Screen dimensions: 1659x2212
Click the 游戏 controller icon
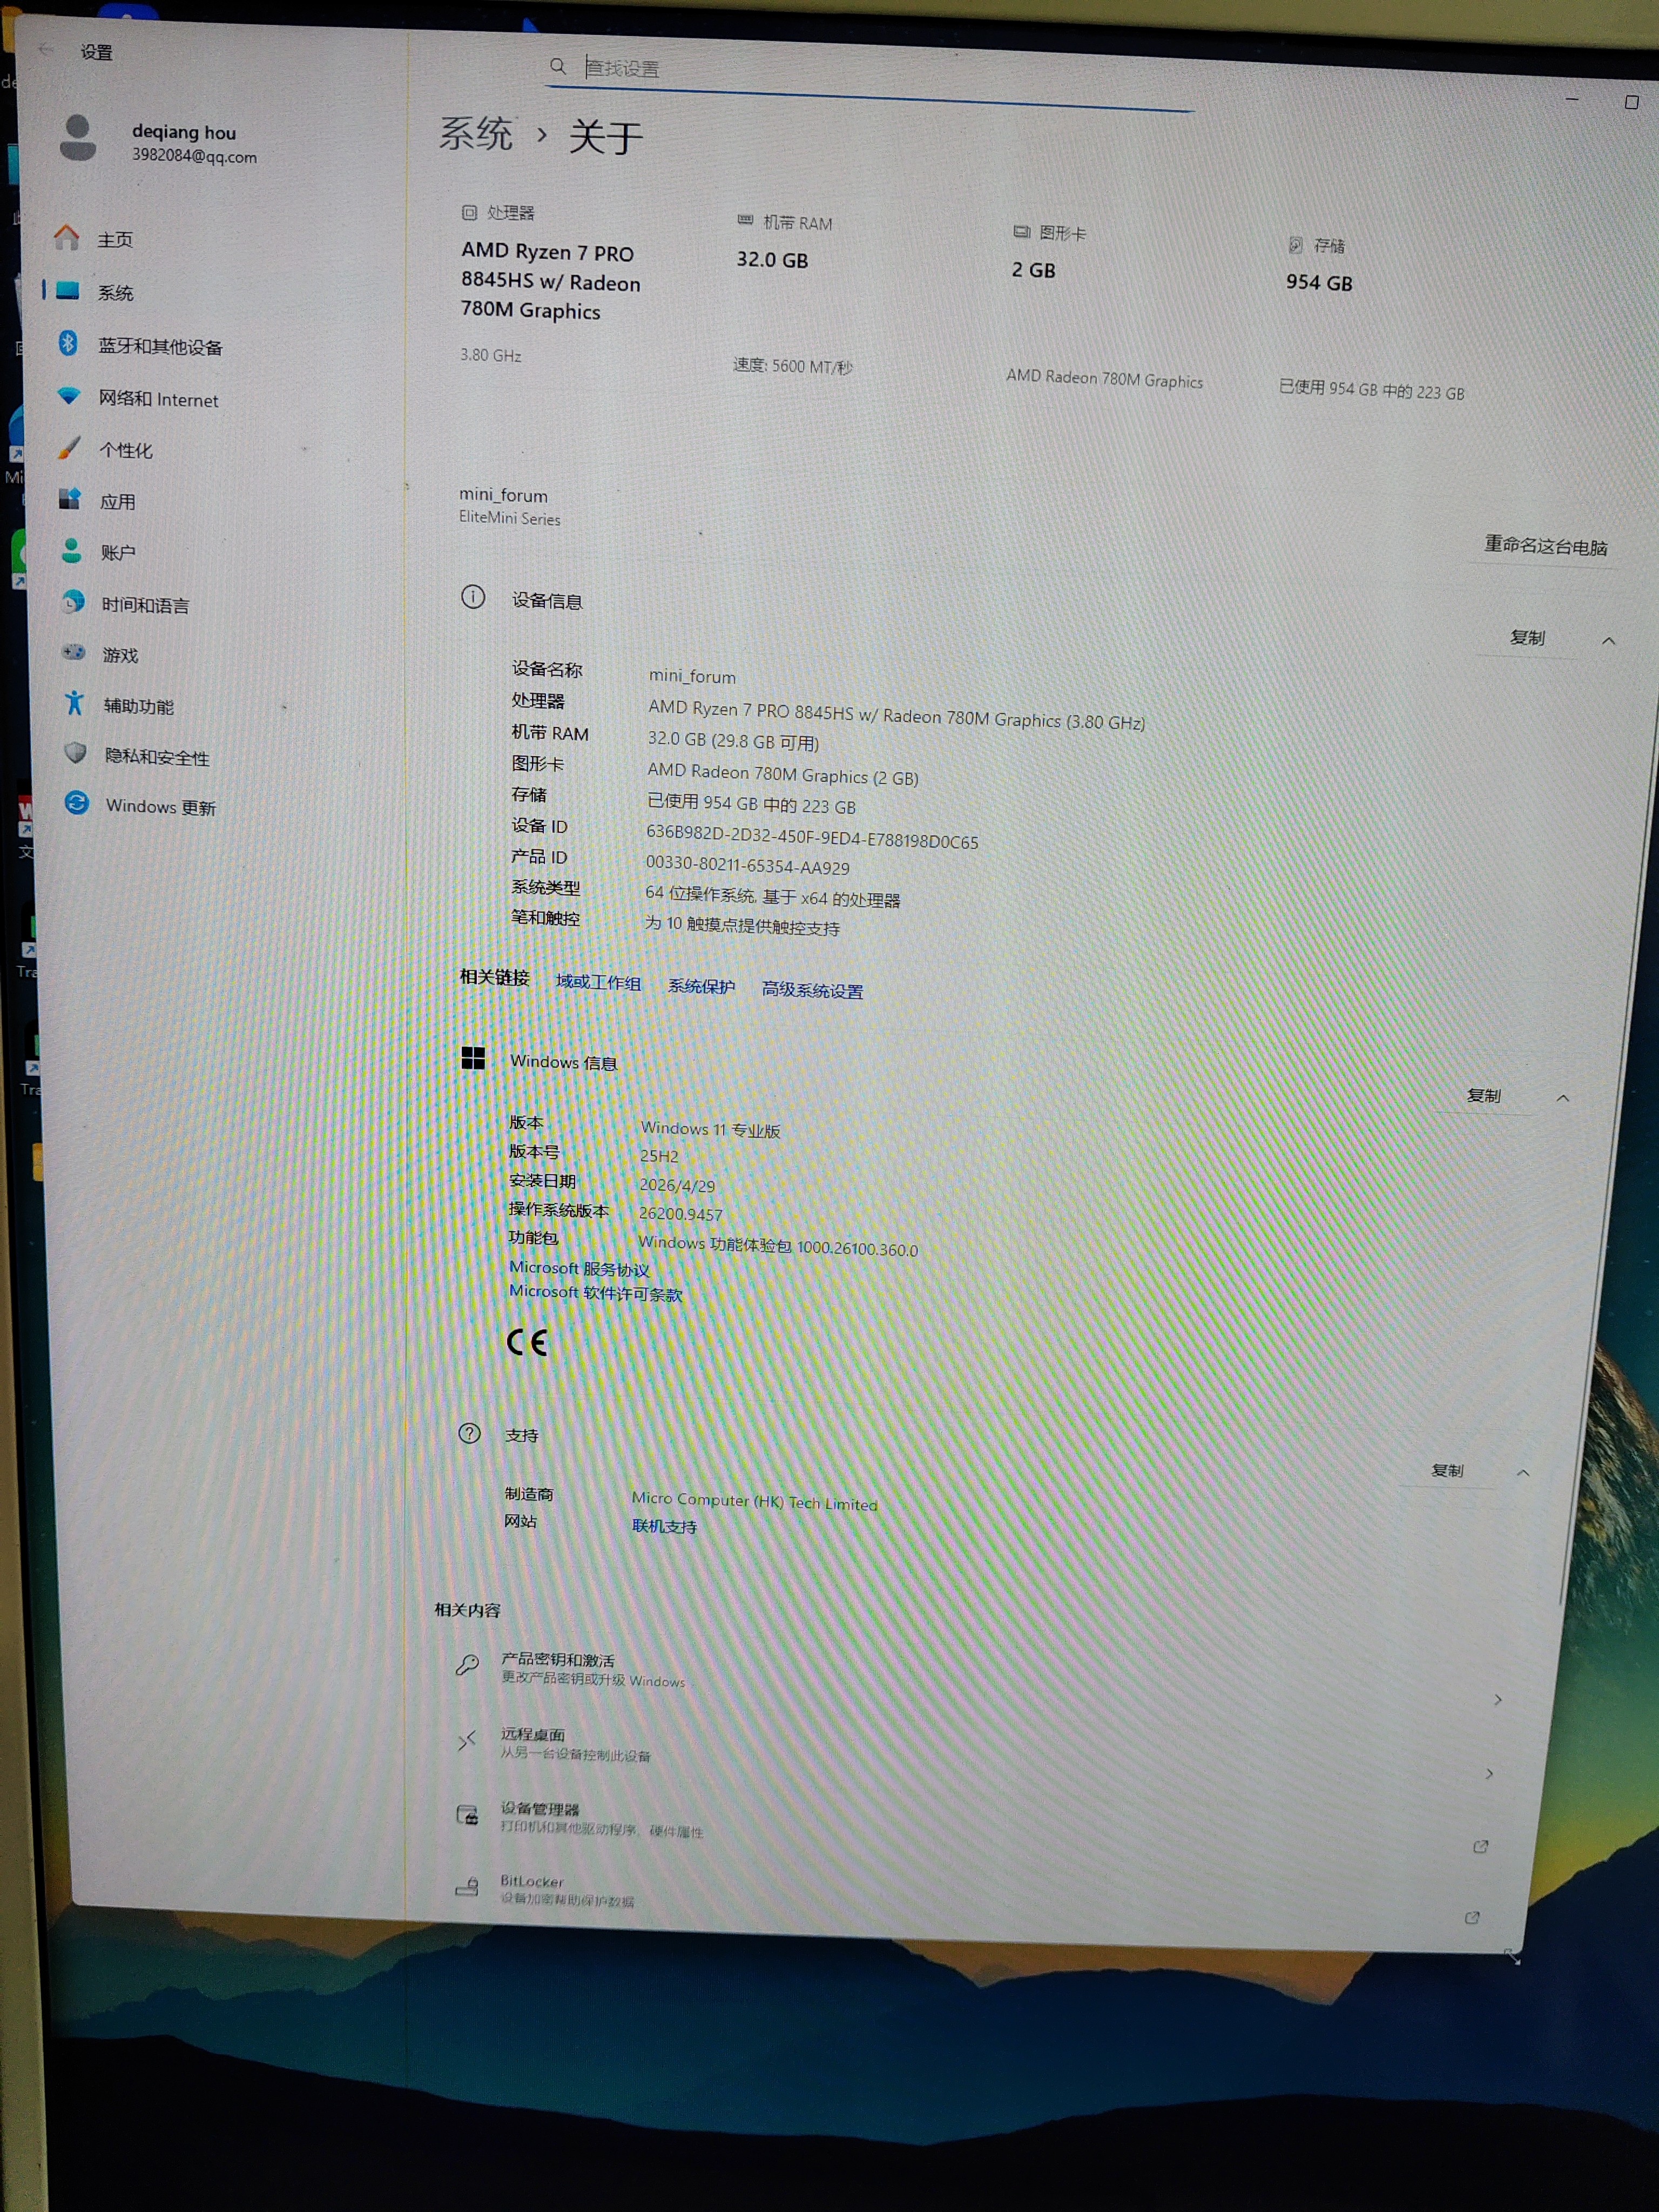tap(74, 652)
